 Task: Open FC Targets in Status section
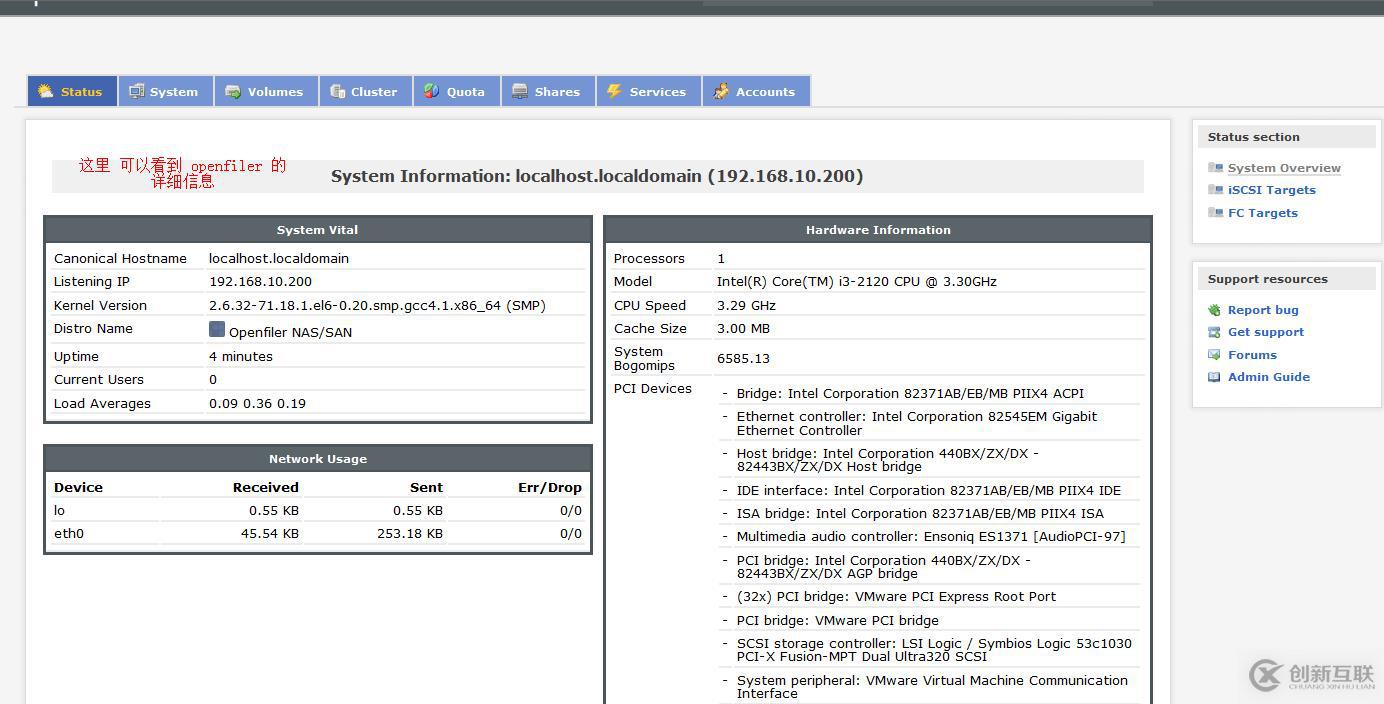tap(1262, 213)
